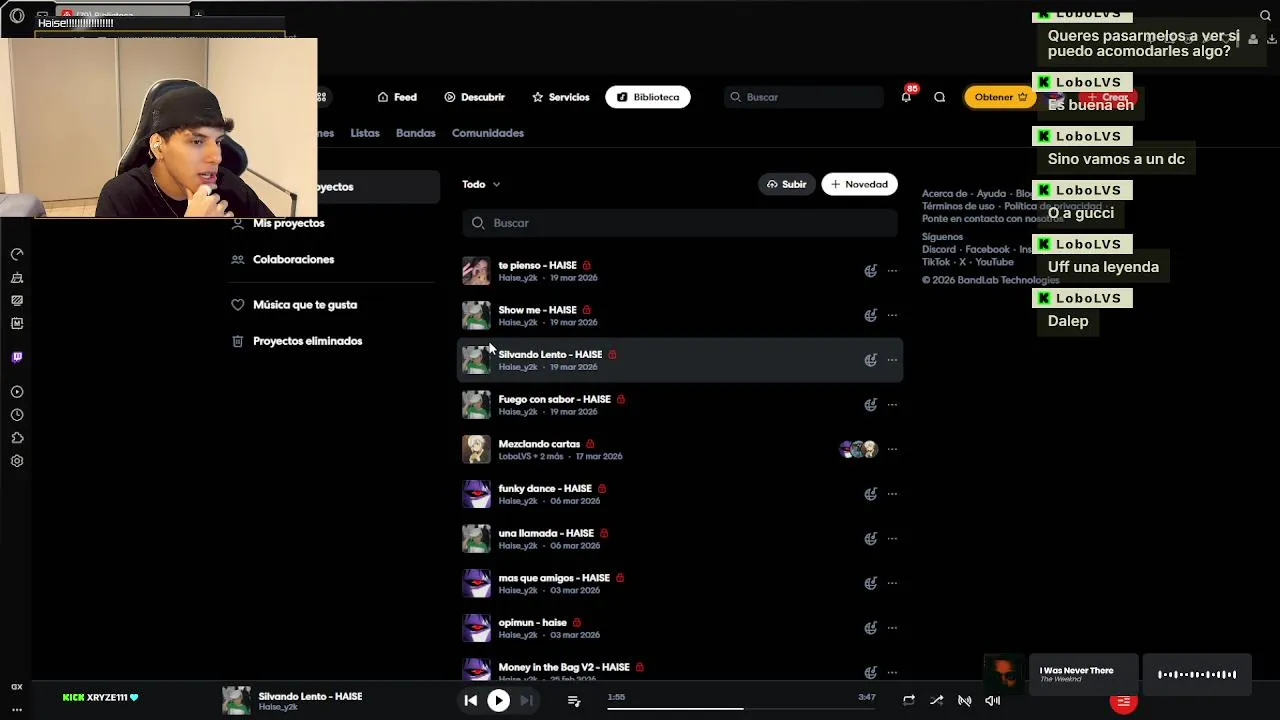Expand the 'Todo' filter dropdown
Screen dimensions: 1280x720
[481, 184]
